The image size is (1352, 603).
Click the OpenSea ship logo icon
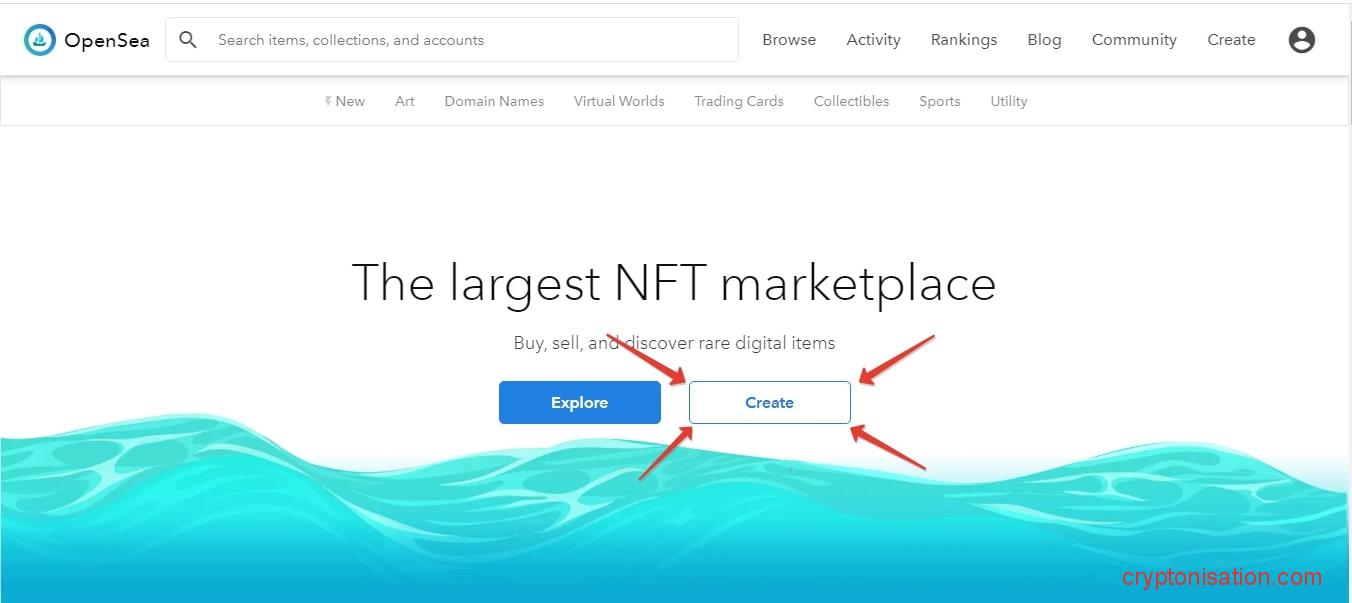[40, 40]
